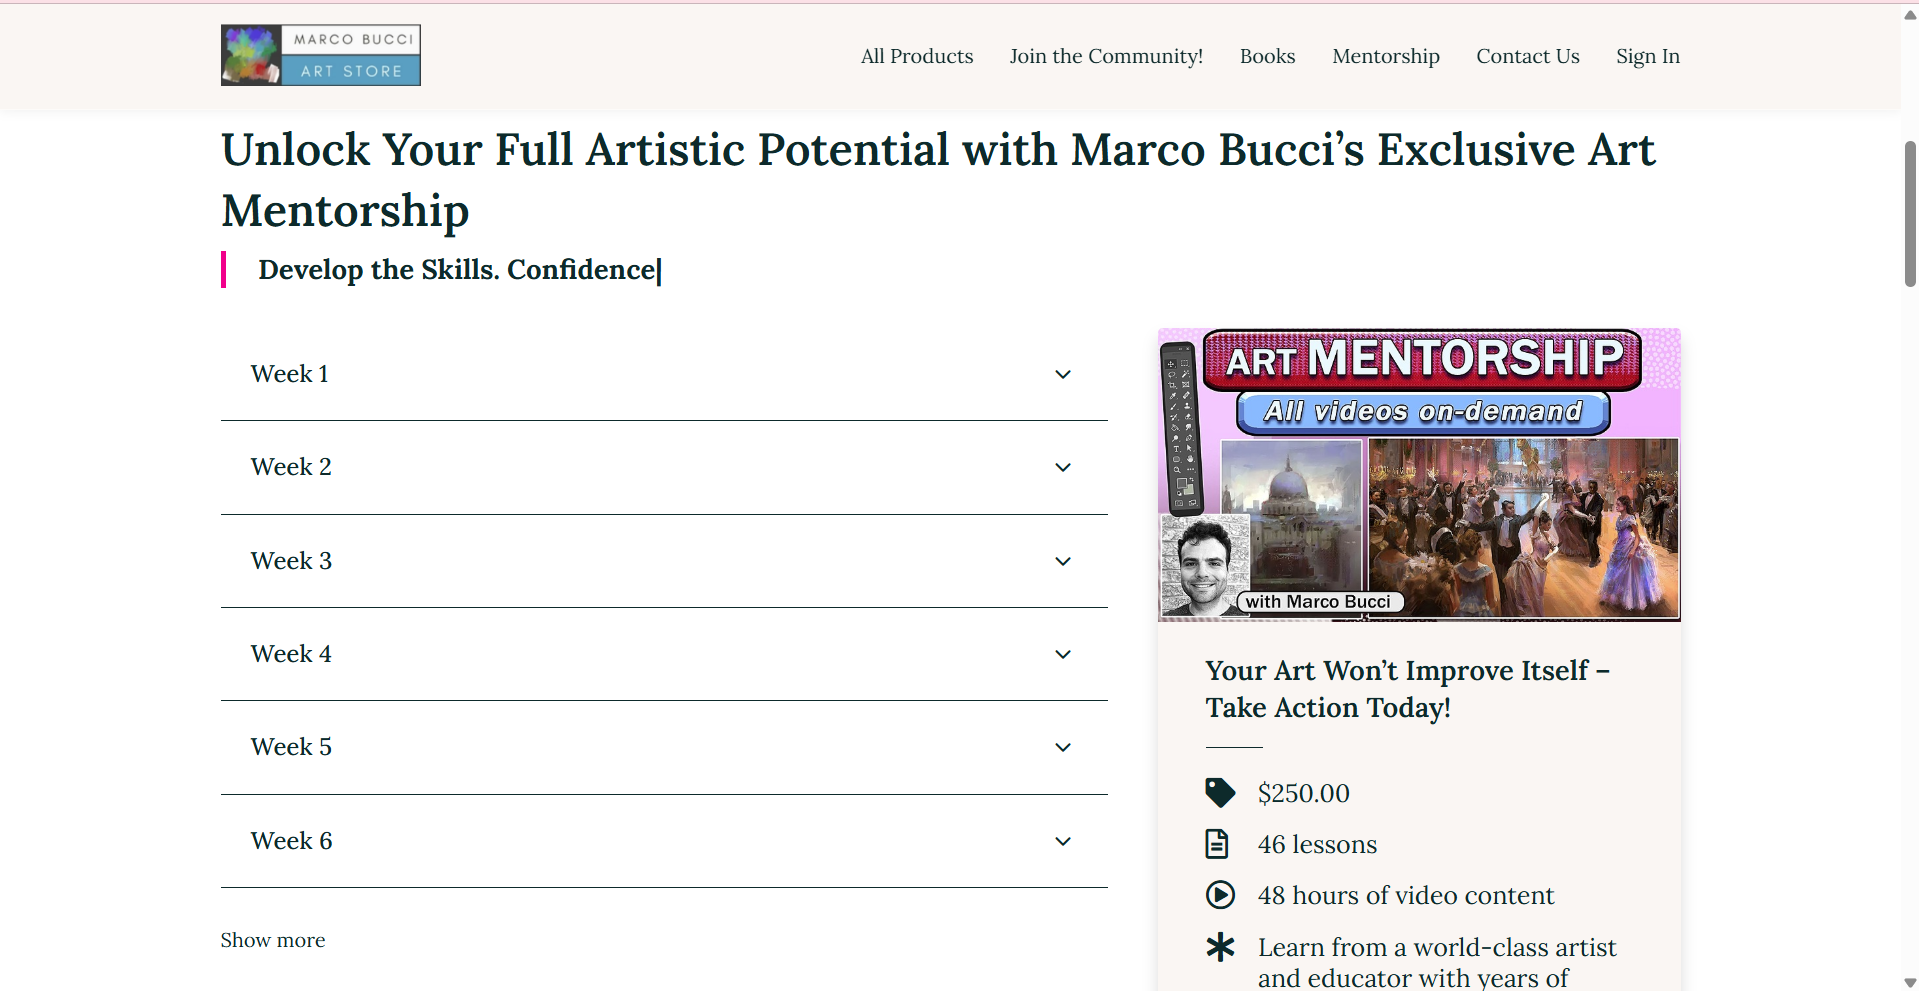Click the asterisk icon beside world-class artist

1220,947
